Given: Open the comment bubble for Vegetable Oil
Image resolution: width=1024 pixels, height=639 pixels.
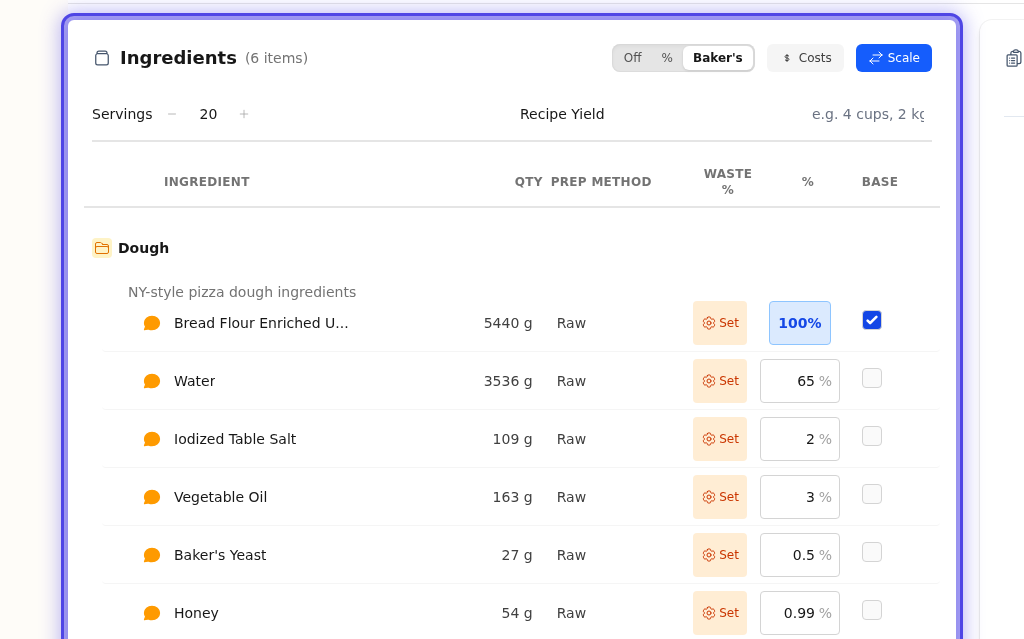Looking at the screenshot, I should 152,497.
